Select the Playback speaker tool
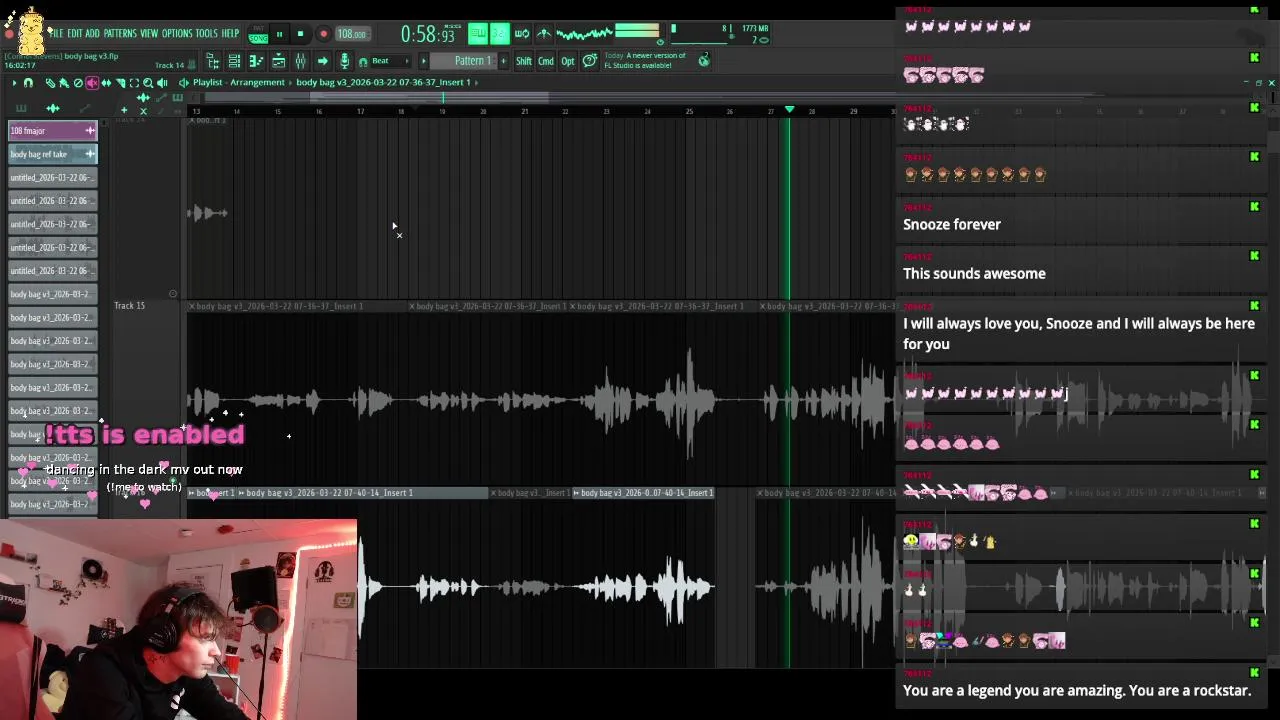The width and height of the screenshot is (1280, 720). pos(162,83)
